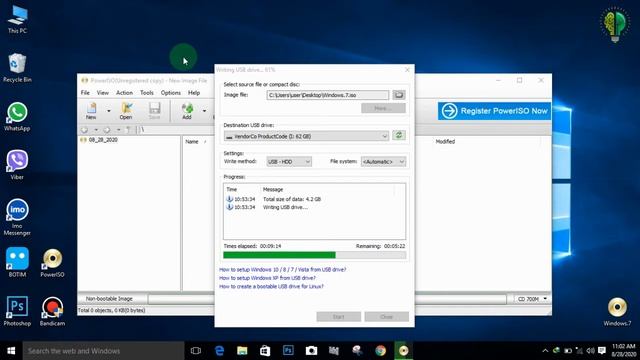
Task: Open the WhatsApp desktop shortcut
Action: 17,117
